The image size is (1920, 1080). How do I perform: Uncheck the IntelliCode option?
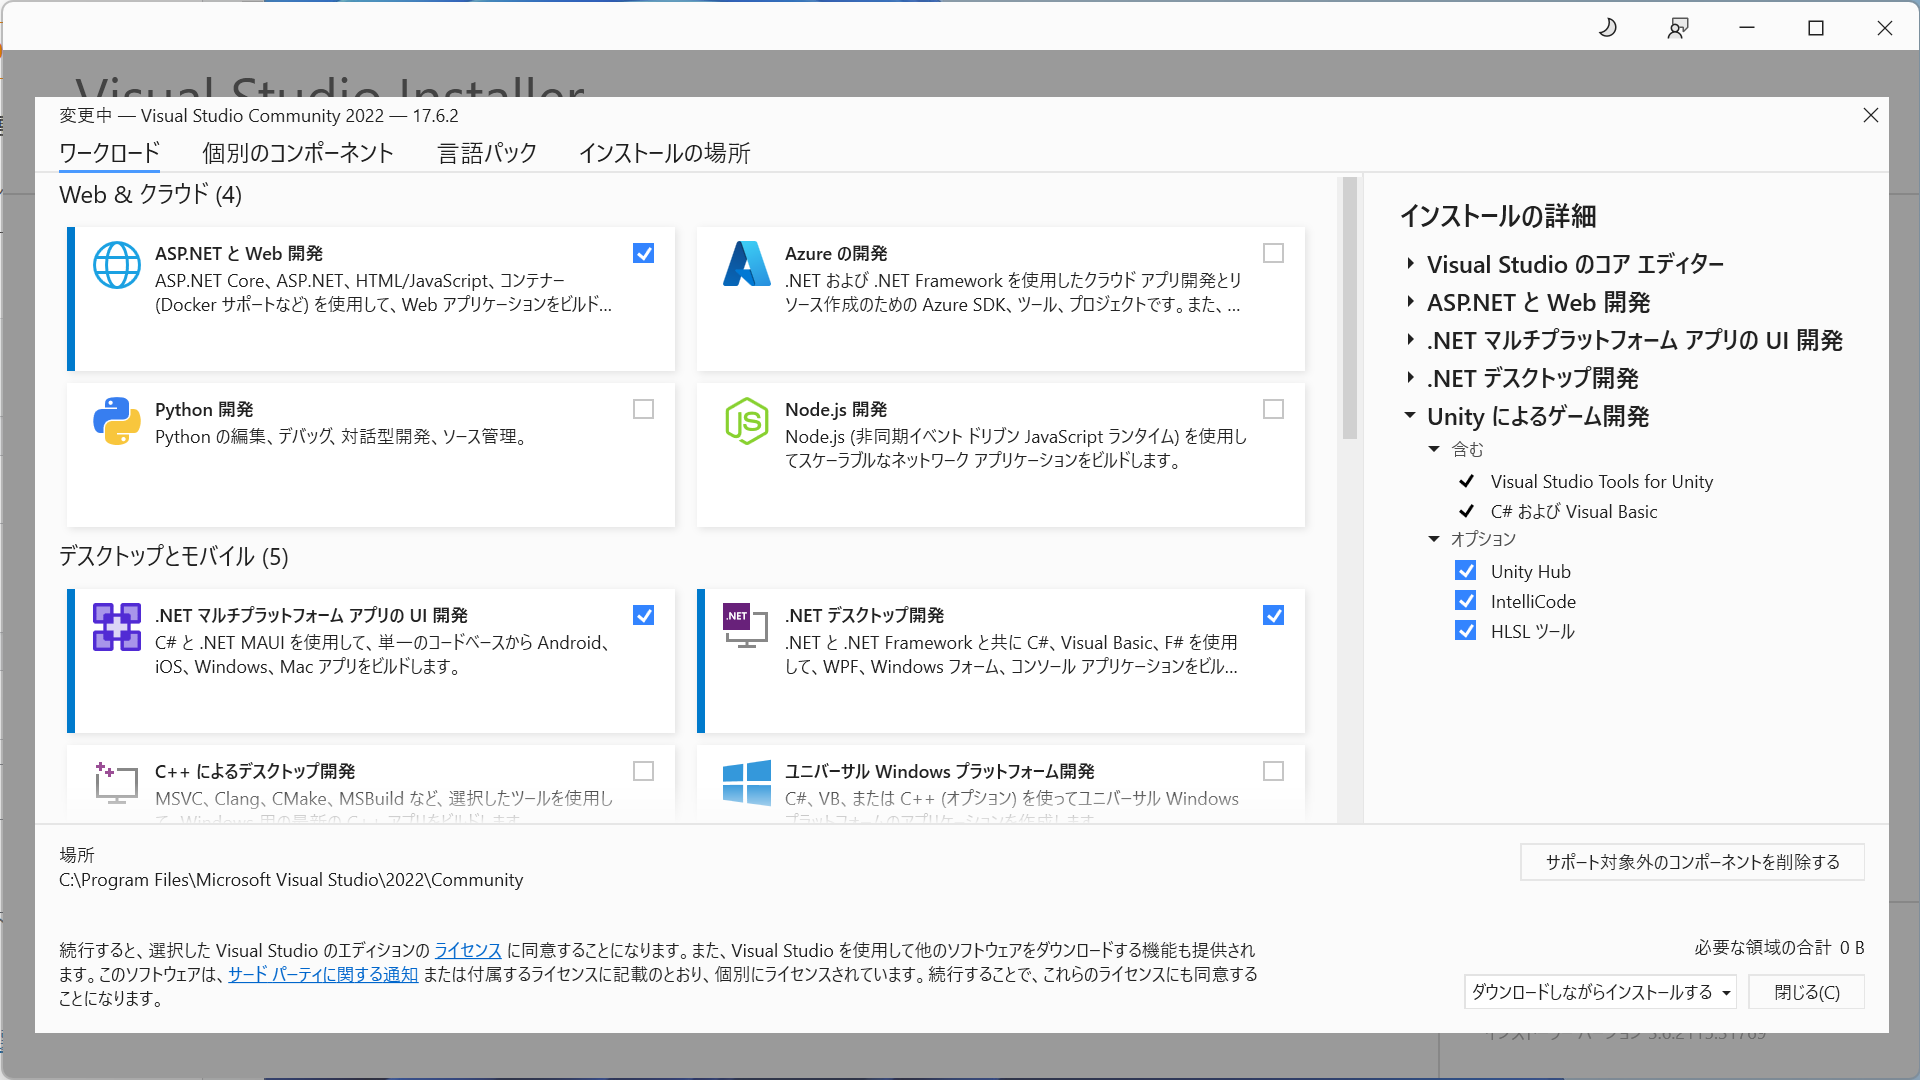click(1466, 601)
